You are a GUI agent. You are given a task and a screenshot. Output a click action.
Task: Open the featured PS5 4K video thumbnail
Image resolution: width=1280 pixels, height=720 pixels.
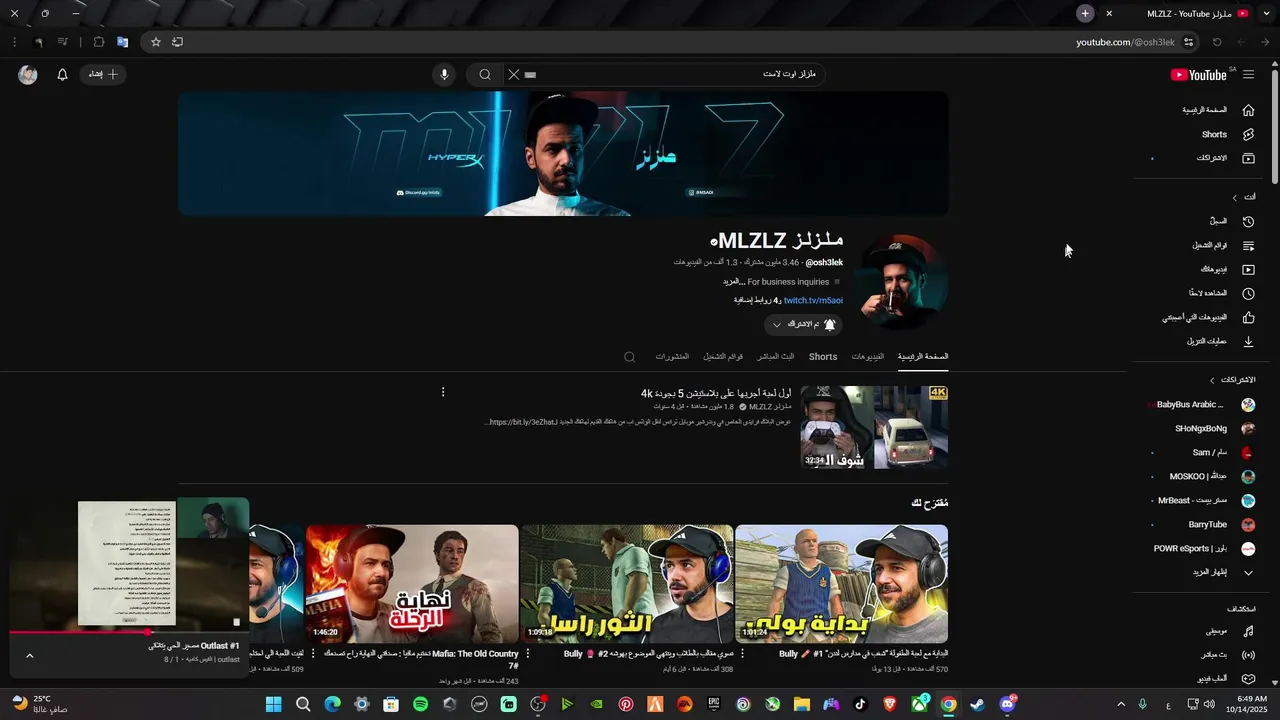click(874, 427)
